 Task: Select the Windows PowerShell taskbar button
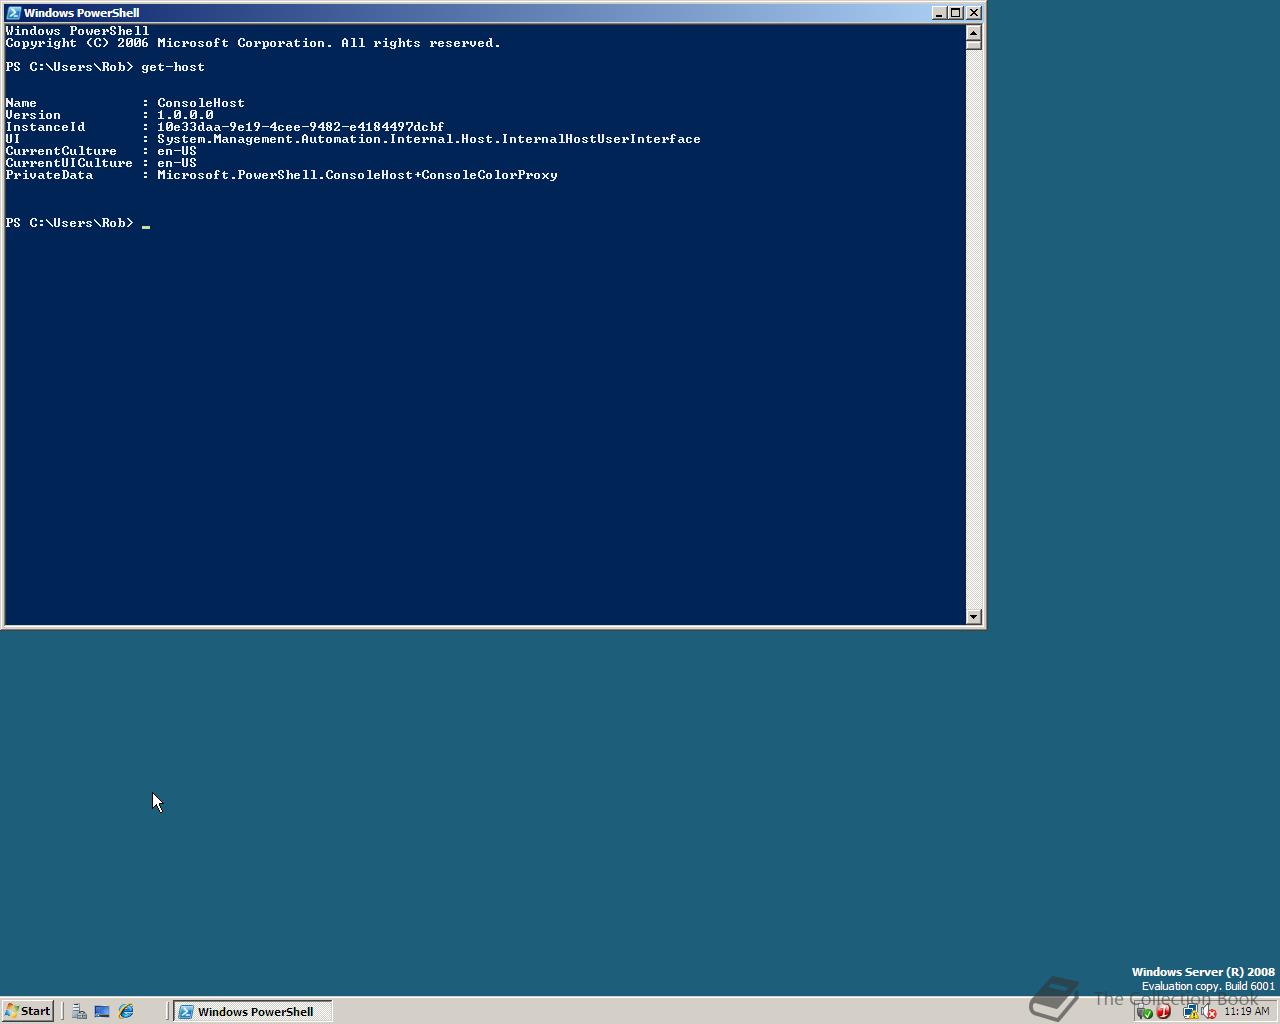point(253,1011)
